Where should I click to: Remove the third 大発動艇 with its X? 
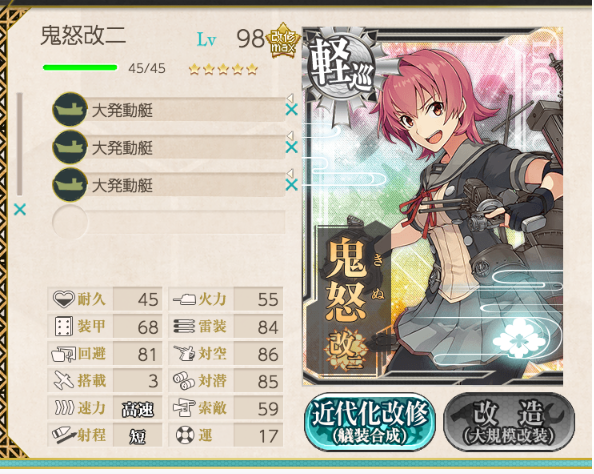click(291, 185)
